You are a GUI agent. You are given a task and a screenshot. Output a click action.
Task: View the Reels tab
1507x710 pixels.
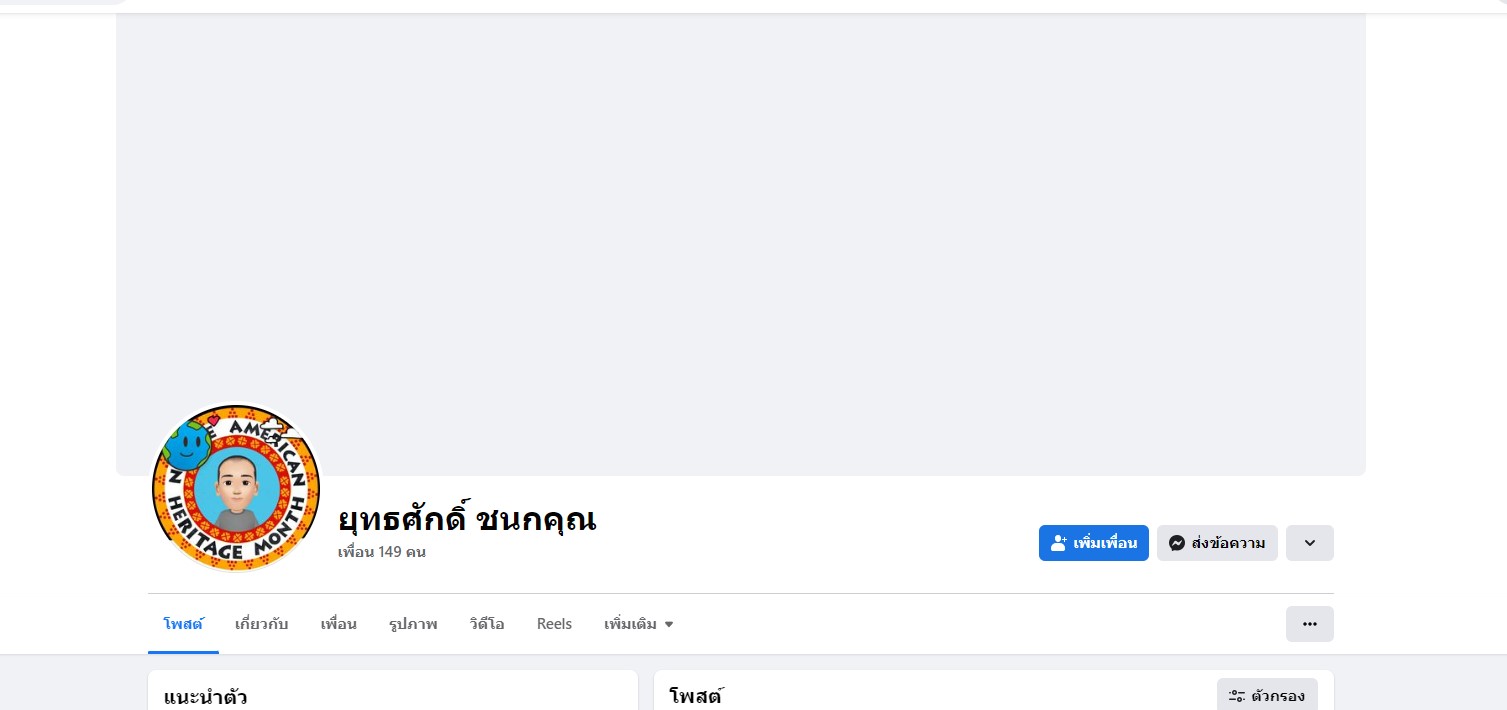point(554,624)
